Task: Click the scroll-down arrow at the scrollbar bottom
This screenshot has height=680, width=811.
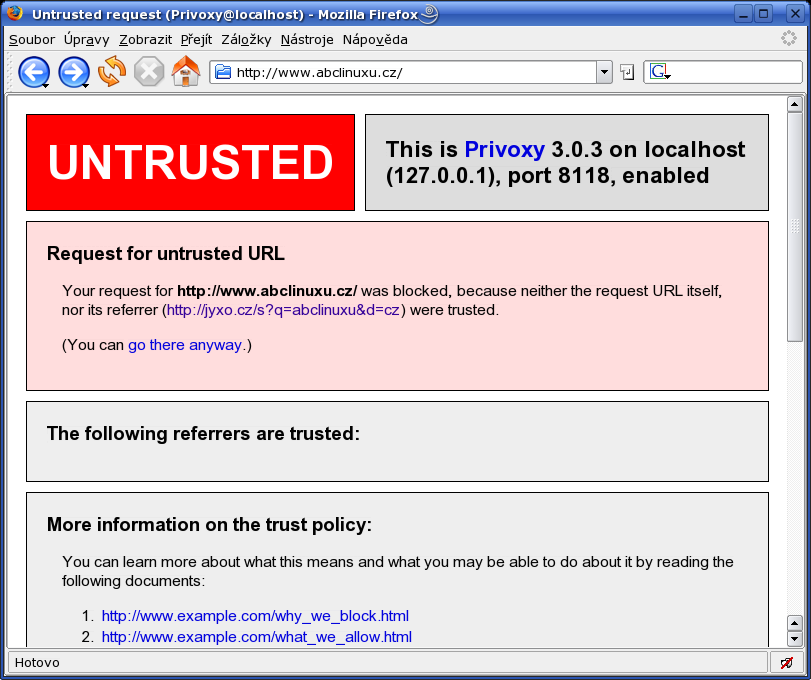Action: pyautogui.click(x=794, y=639)
